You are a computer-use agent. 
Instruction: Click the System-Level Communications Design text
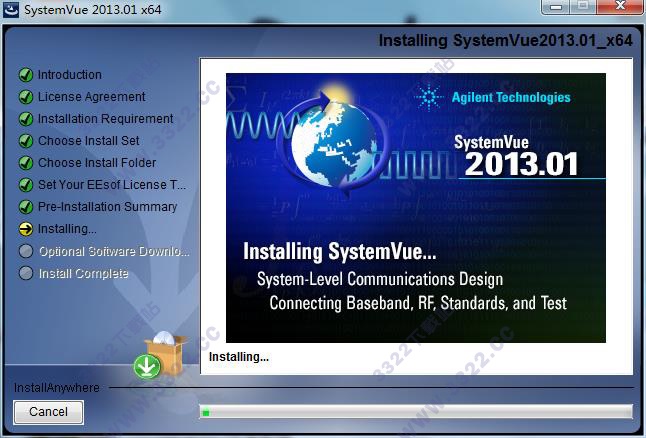(380, 279)
